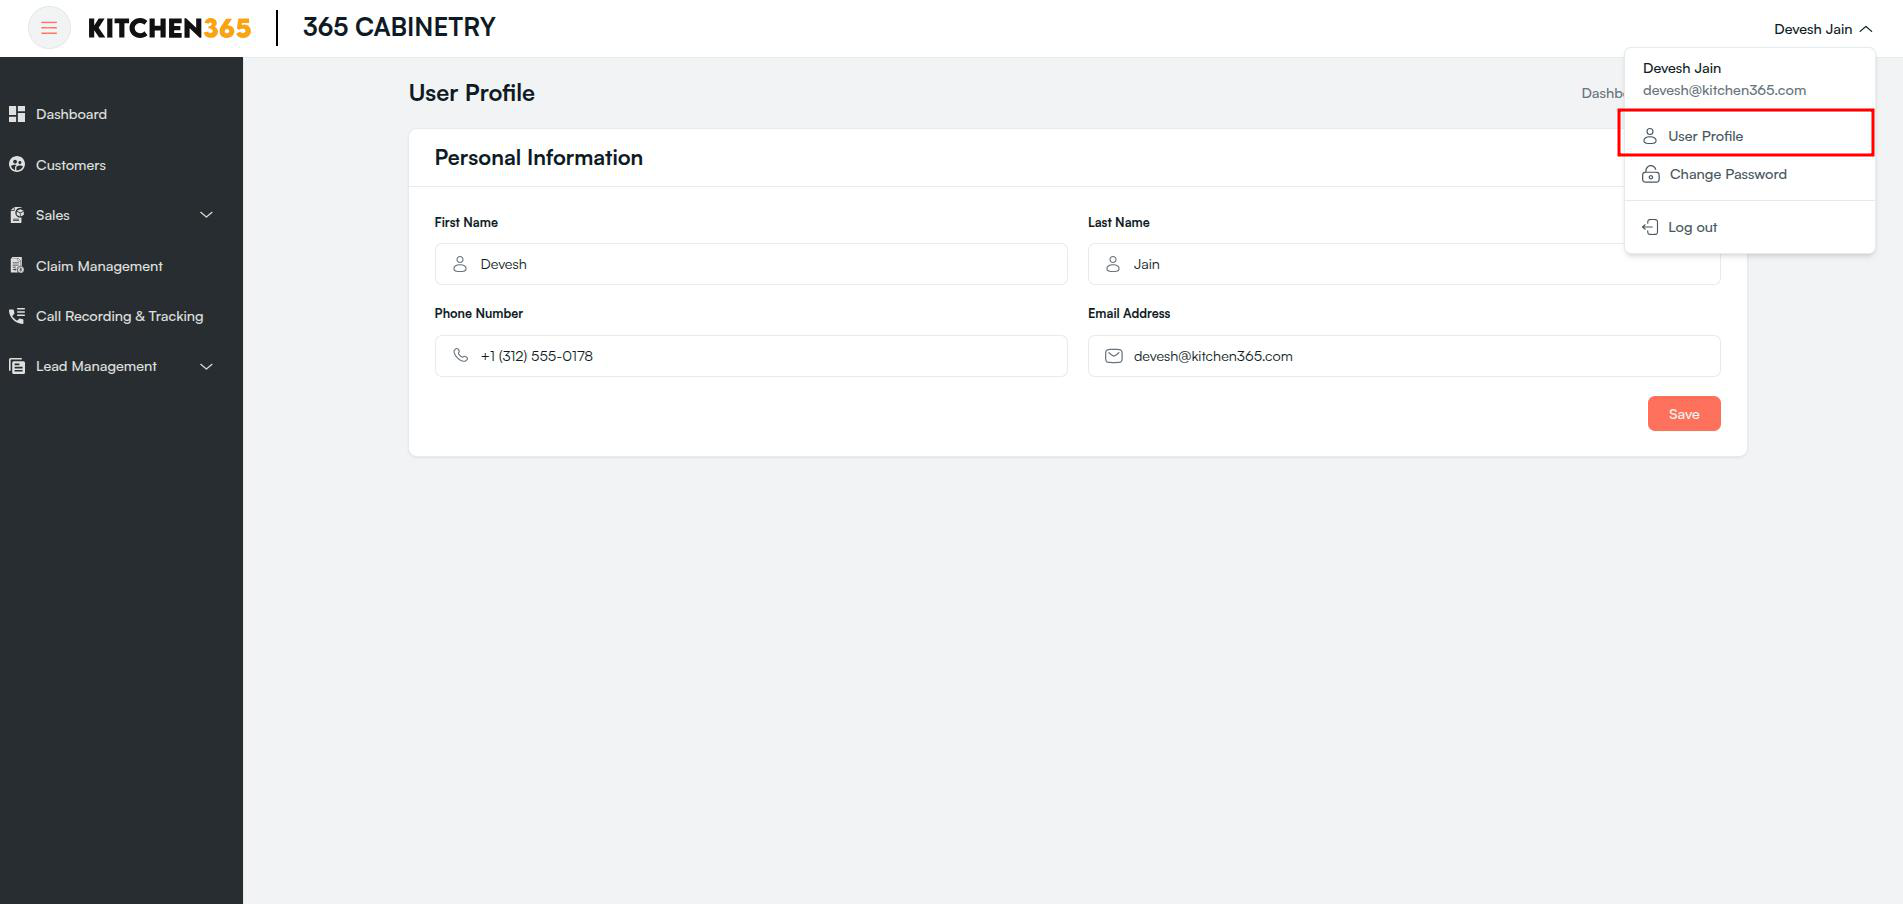Click the lock icon beside Change Password

click(1651, 174)
